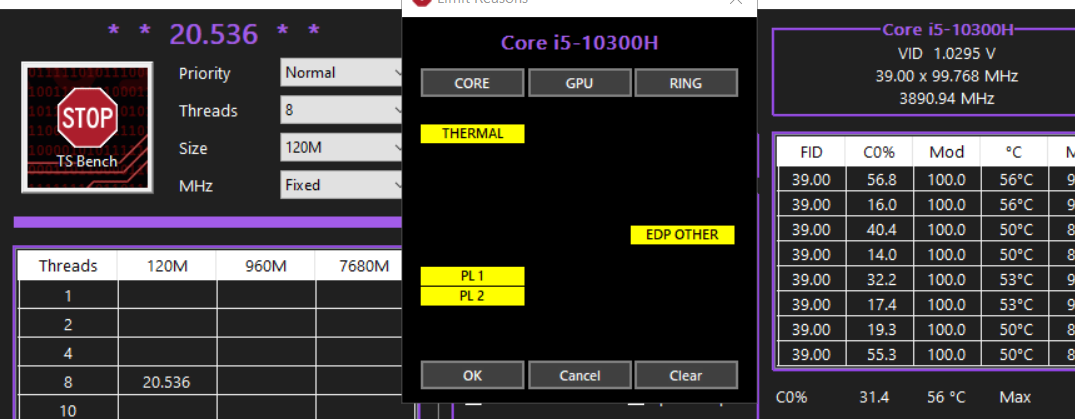Select the 4 threads row label
Screen dimensions: 1075x419
68,353
